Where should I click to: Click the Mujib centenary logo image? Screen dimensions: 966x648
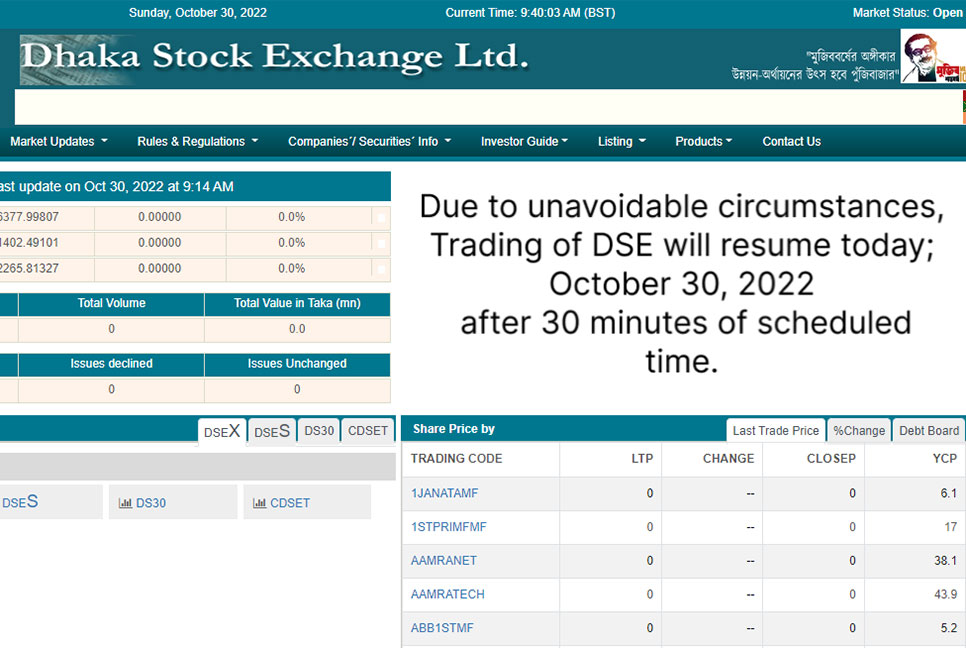[x=933, y=57]
